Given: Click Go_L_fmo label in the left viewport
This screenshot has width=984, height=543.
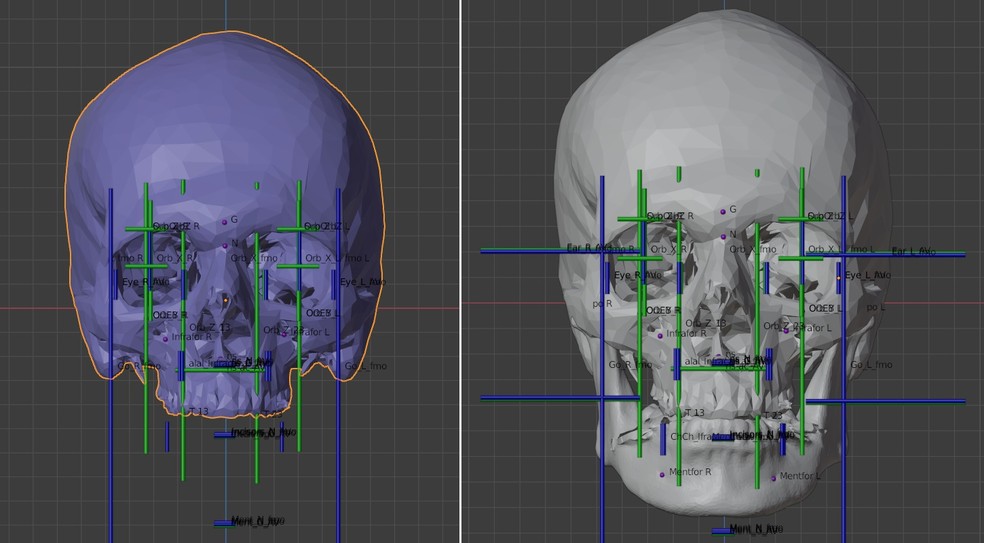Looking at the screenshot, I should [366, 366].
